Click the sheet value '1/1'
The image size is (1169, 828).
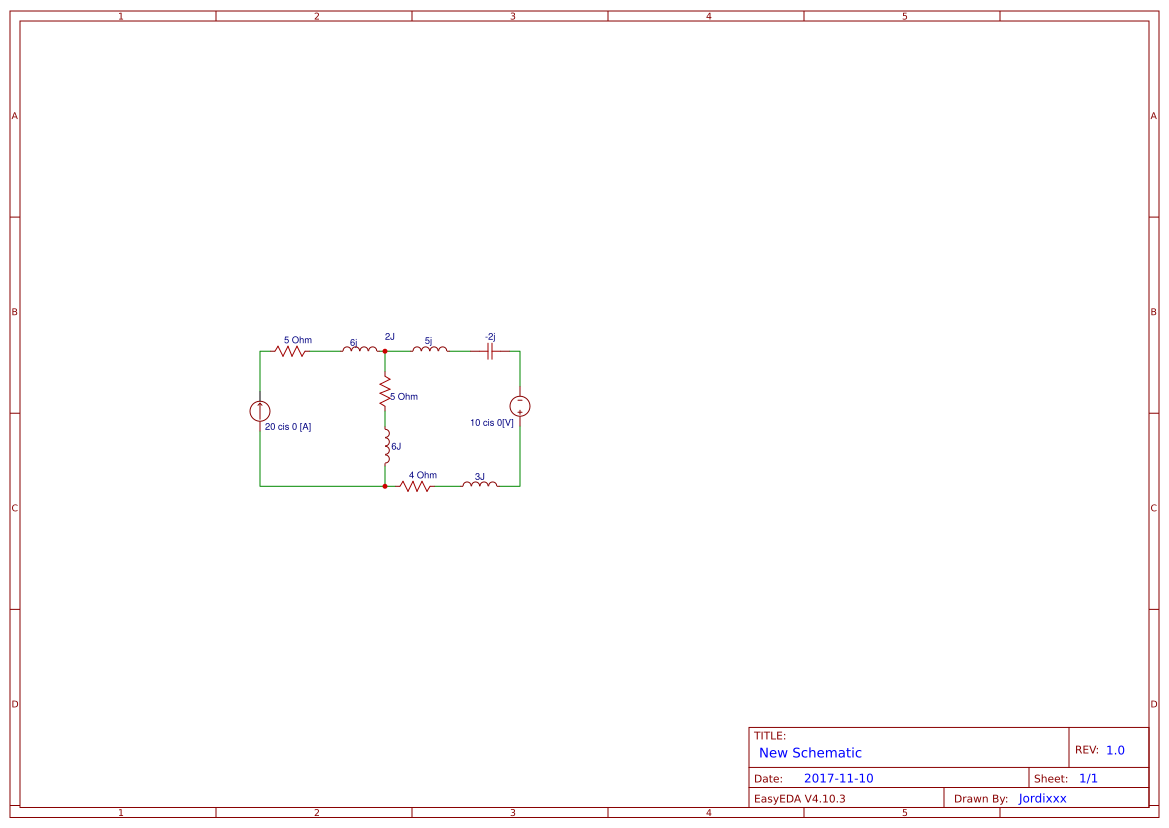pyautogui.click(x=1088, y=778)
